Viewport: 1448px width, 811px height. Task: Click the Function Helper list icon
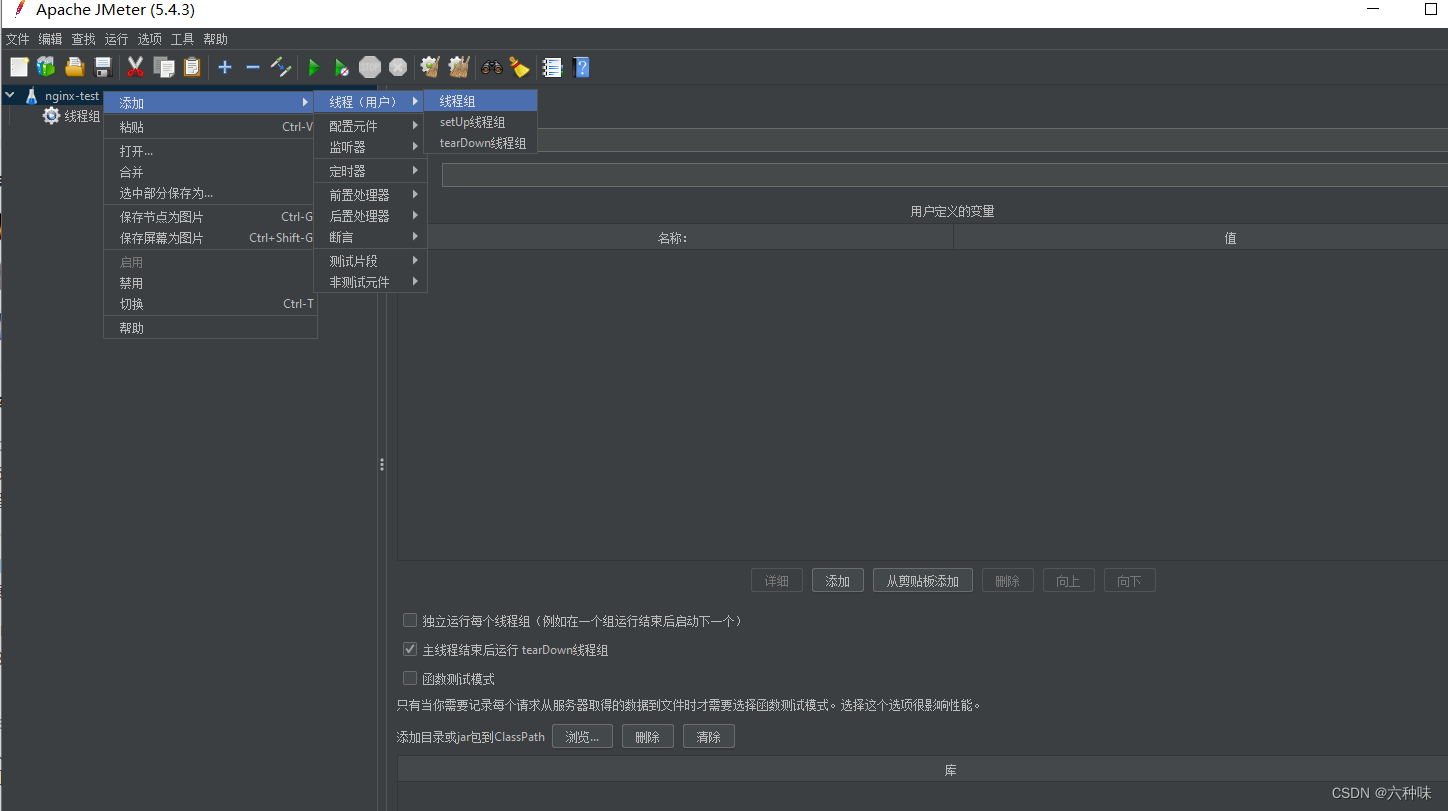coord(552,67)
